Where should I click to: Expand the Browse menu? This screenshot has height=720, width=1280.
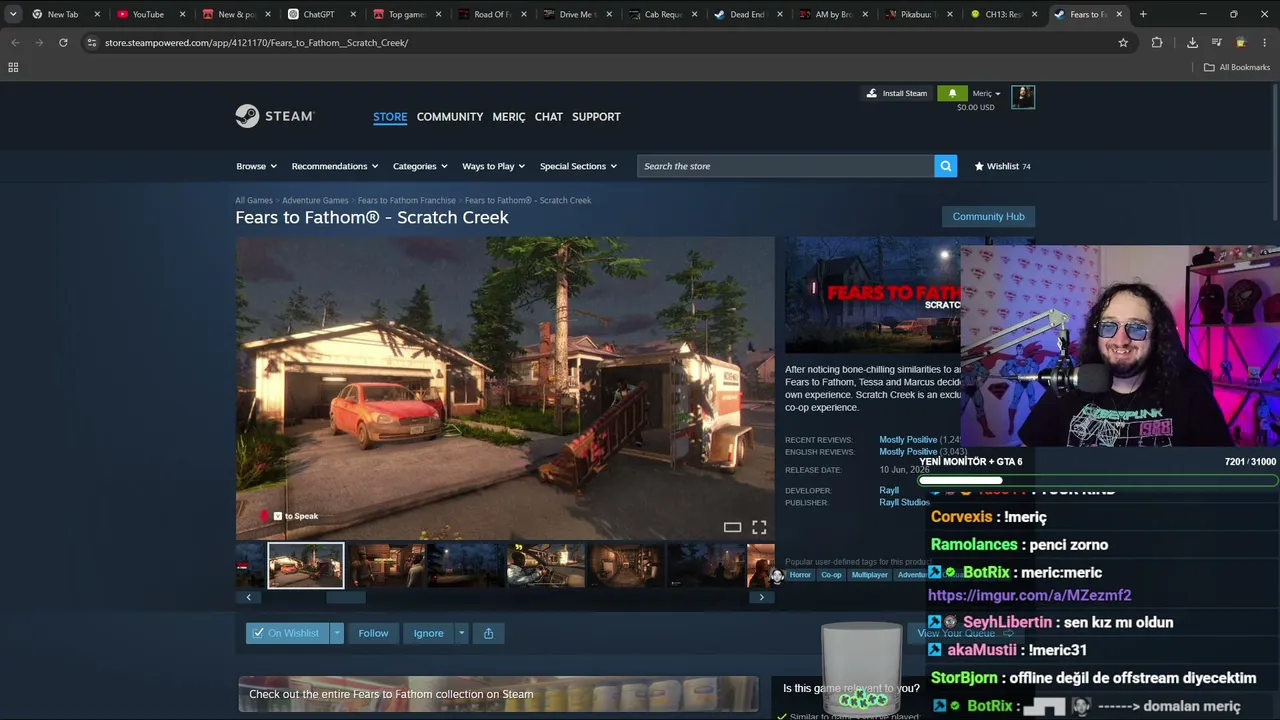tap(256, 166)
